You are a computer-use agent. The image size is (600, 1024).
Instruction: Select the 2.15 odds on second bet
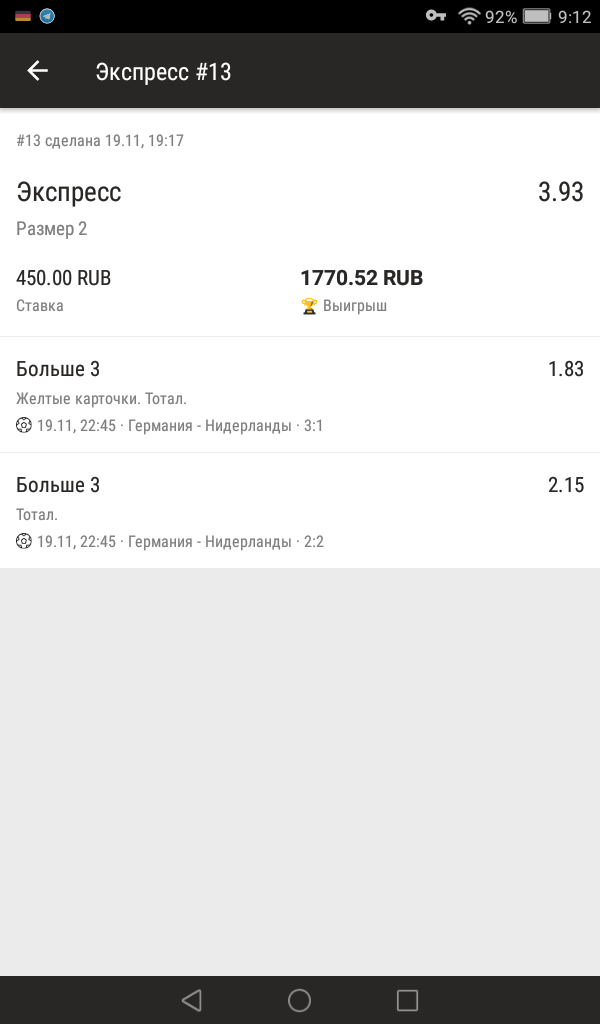pos(565,486)
